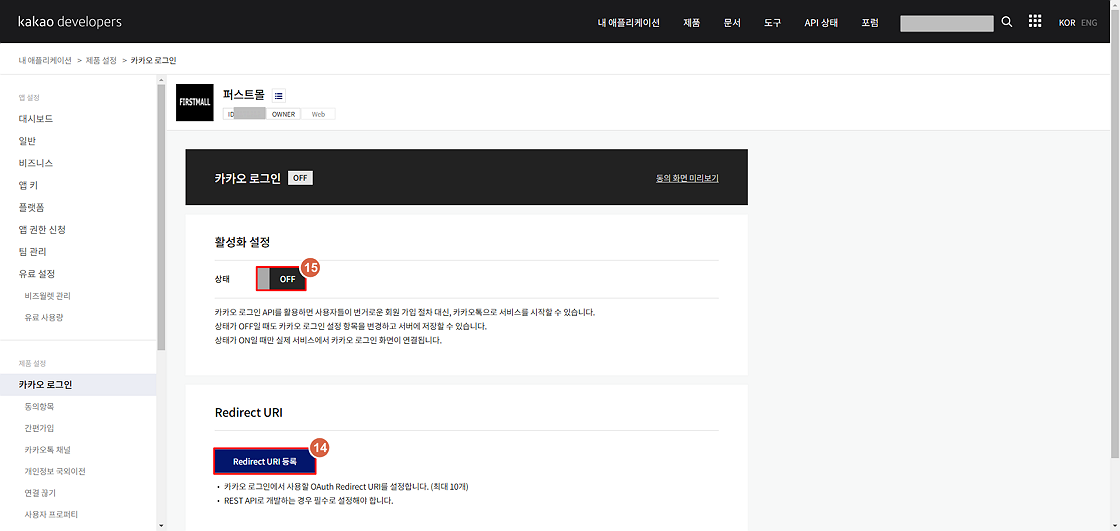Switch language to ENG
Screen dimensions: 1120x531
(1089, 23)
